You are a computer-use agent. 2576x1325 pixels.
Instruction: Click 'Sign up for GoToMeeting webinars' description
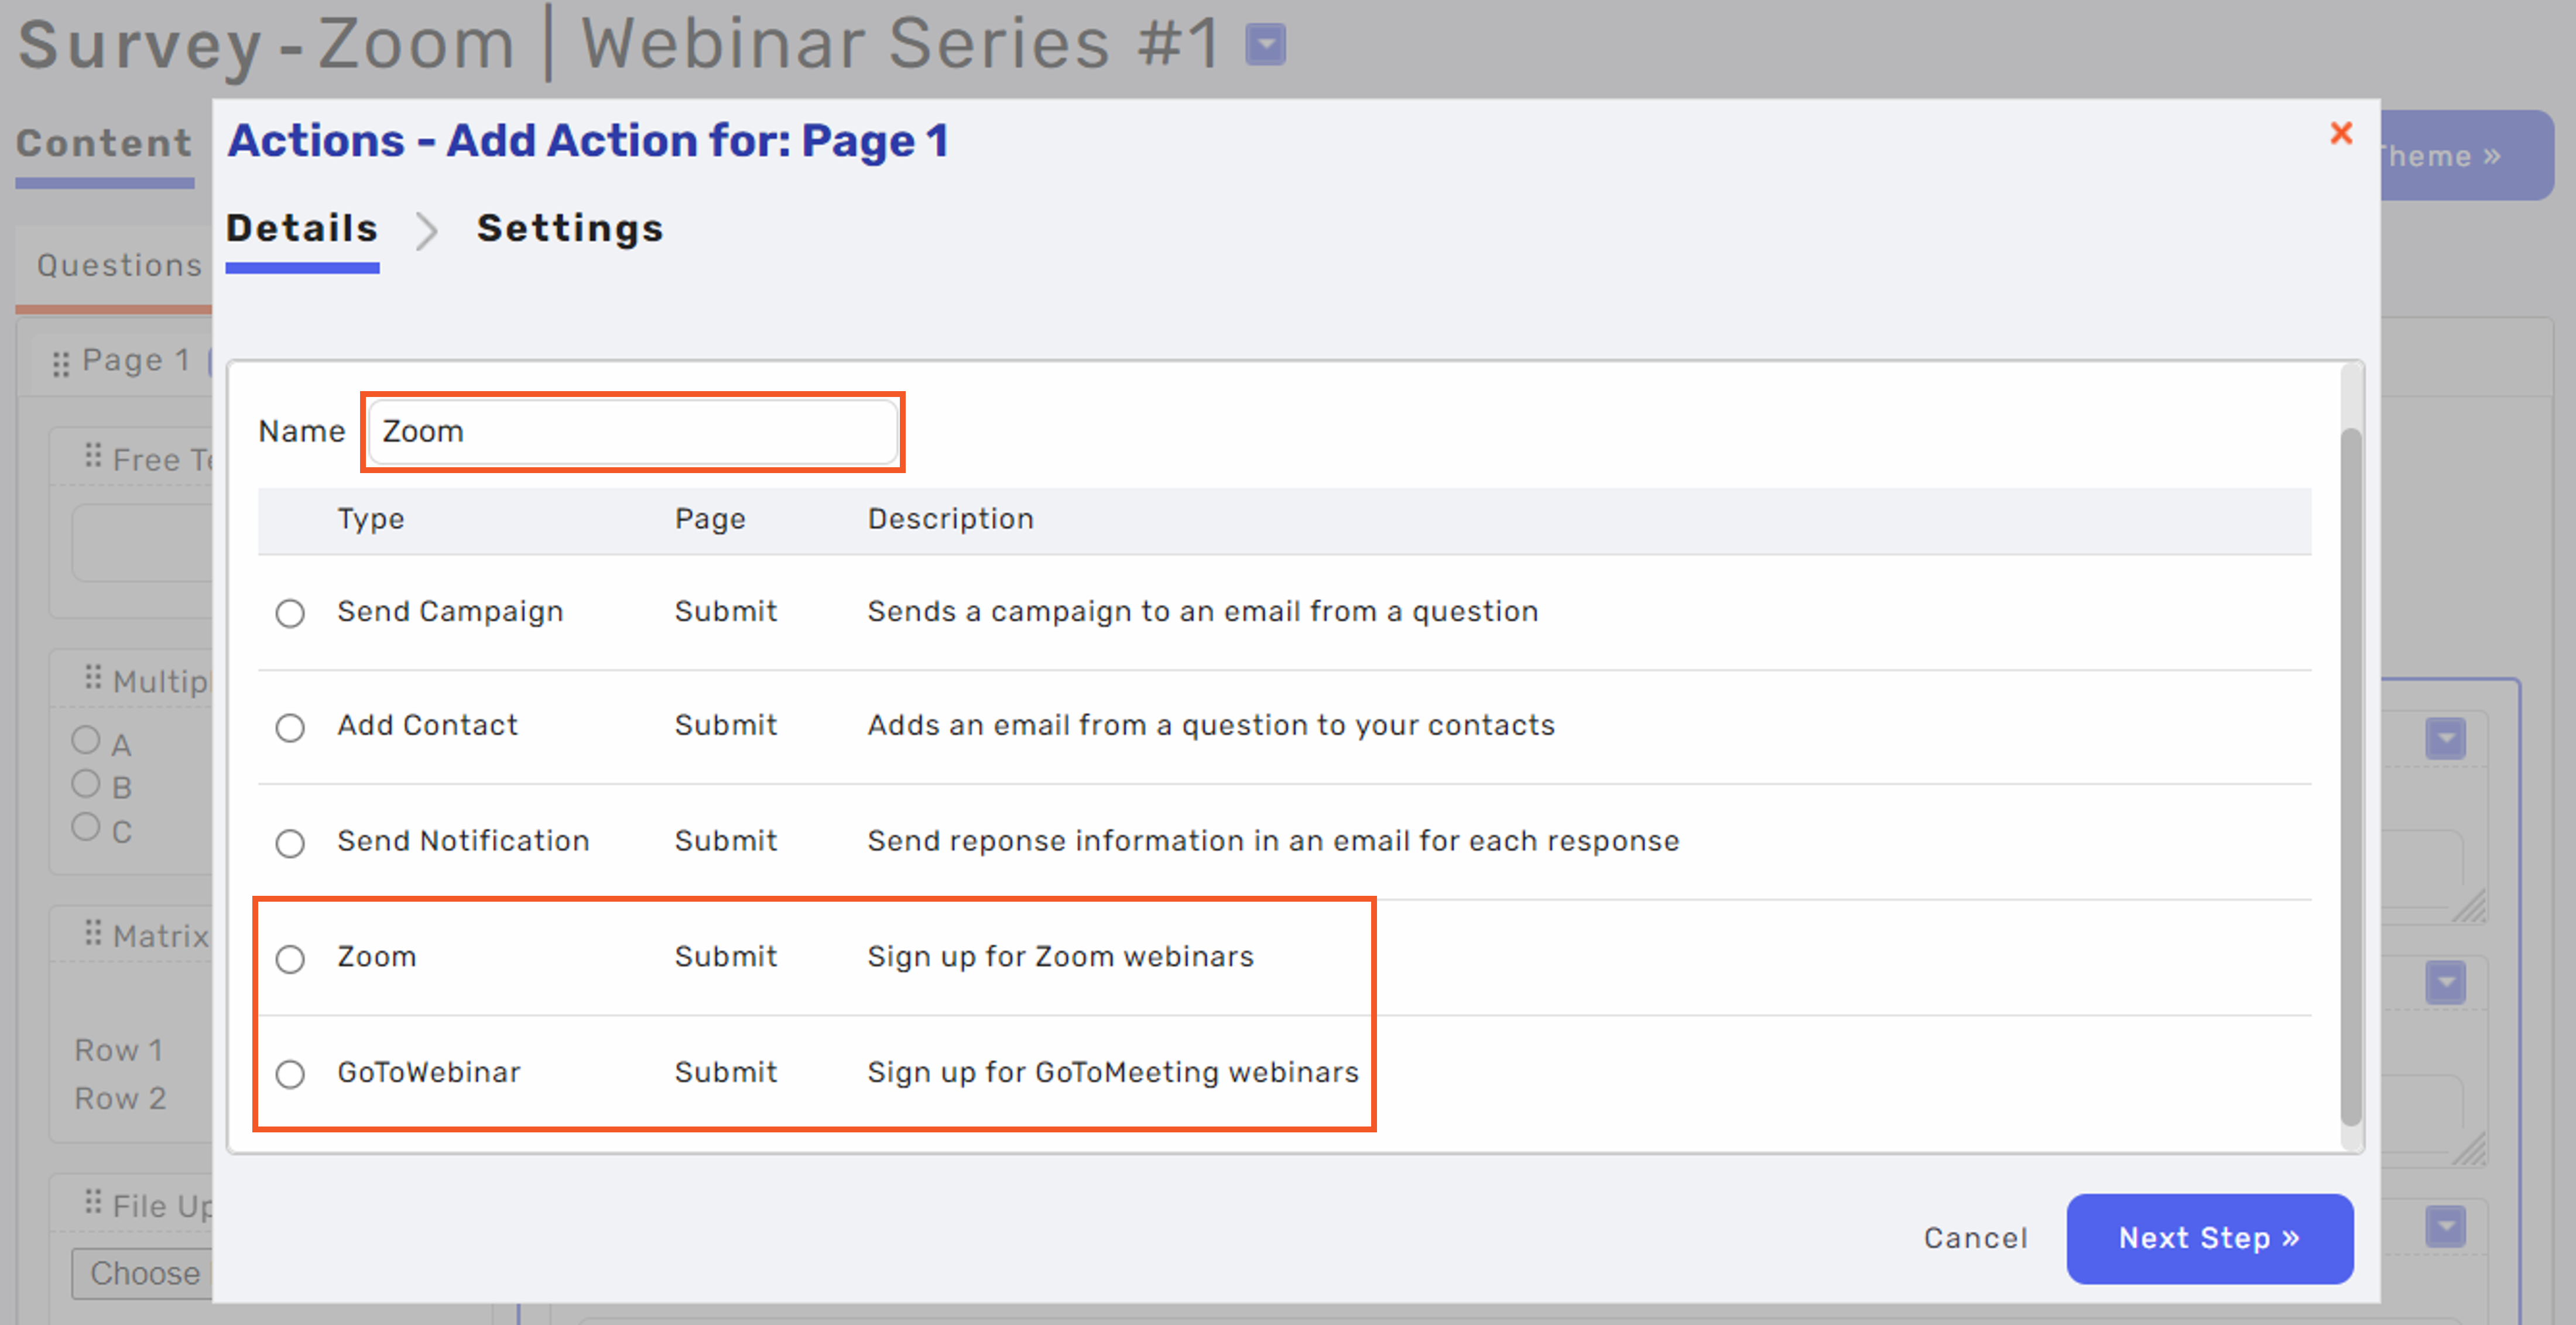point(1113,1073)
